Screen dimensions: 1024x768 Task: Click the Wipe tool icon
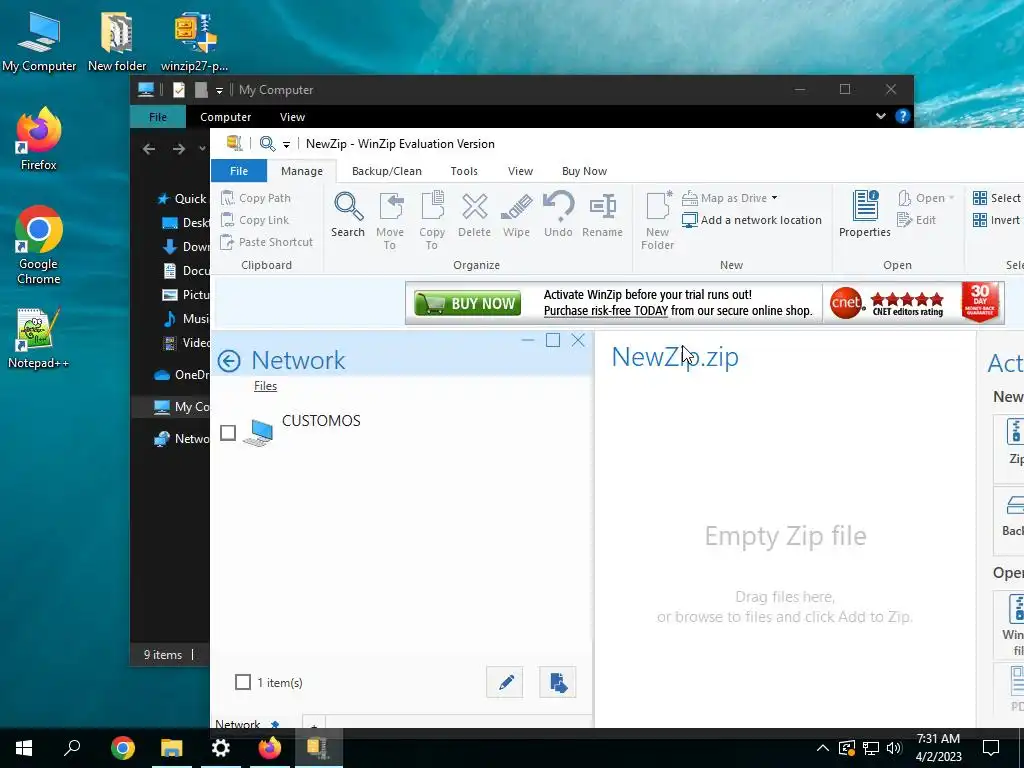click(x=516, y=214)
